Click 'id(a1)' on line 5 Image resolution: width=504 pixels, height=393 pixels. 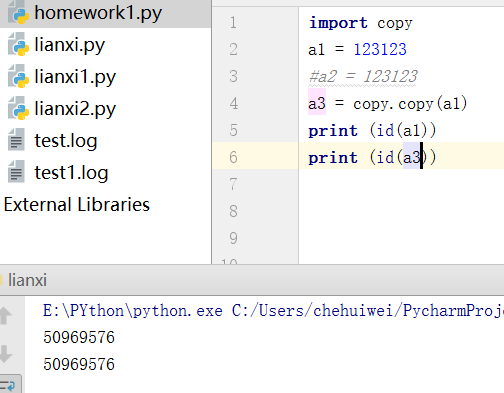click(402, 130)
